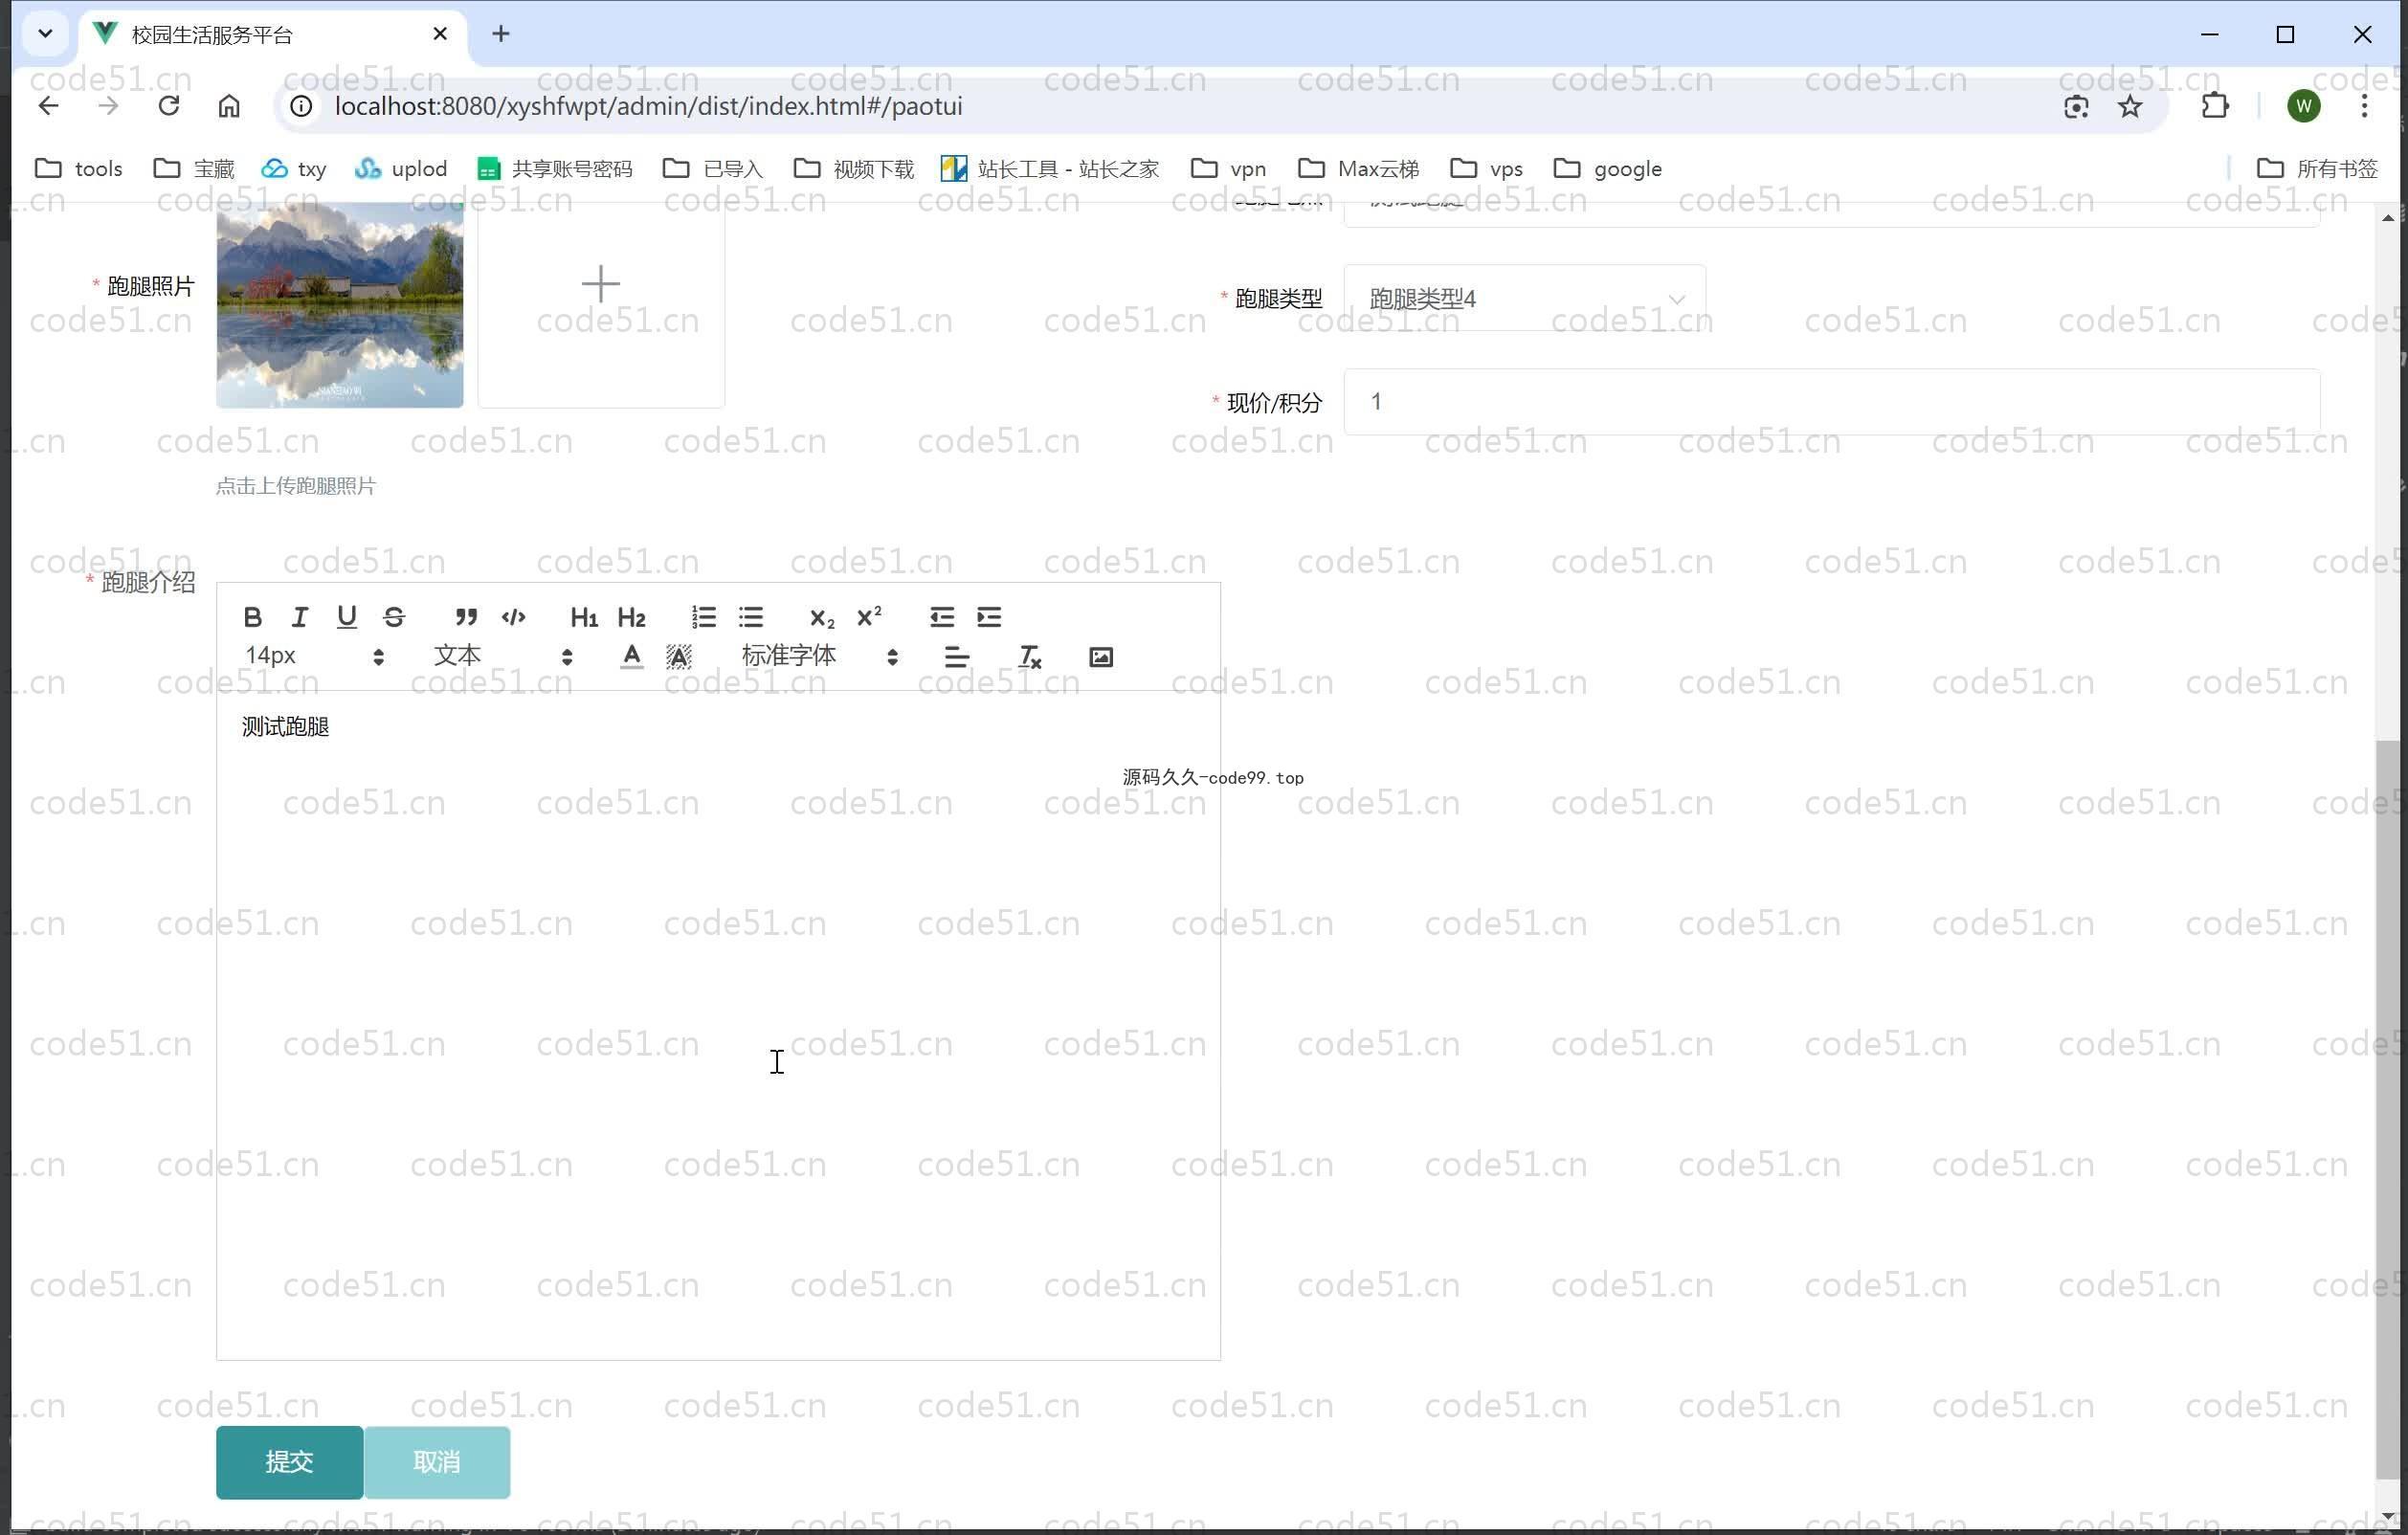Screen dimensions: 2408x1535
Task: Open the uplod bookmark
Action: (401, 169)
